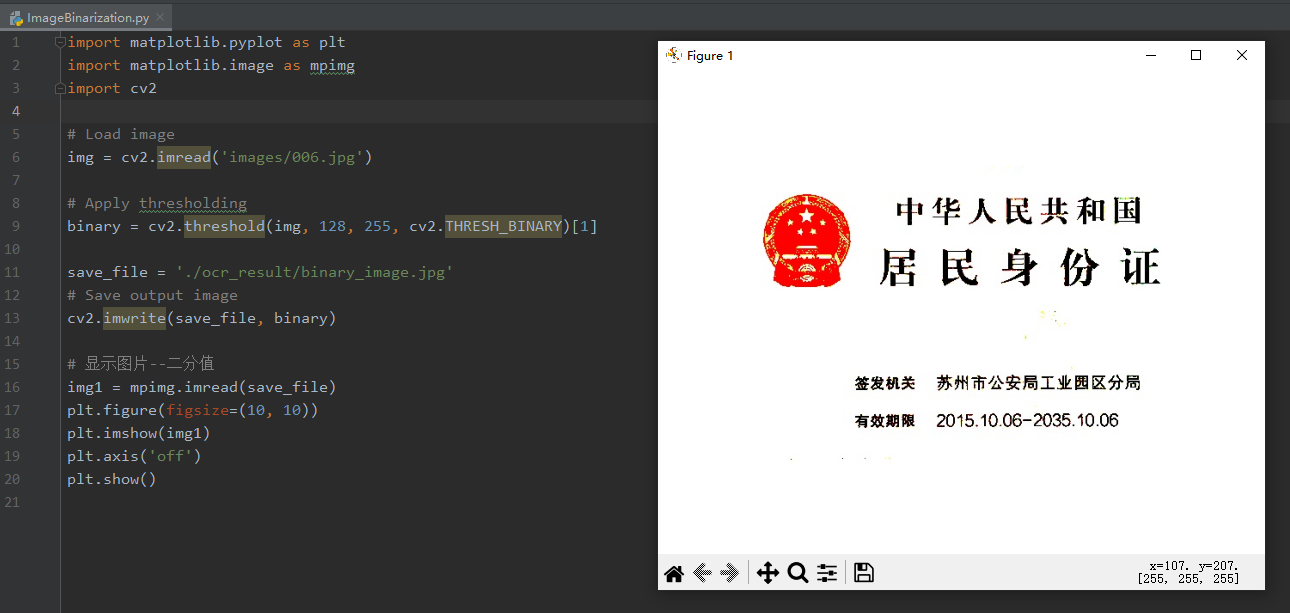Image resolution: width=1290 pixels, height=613 pixels.
Task: Click 'mpimg' alias in line 2
Action: (x=332, y=65)
